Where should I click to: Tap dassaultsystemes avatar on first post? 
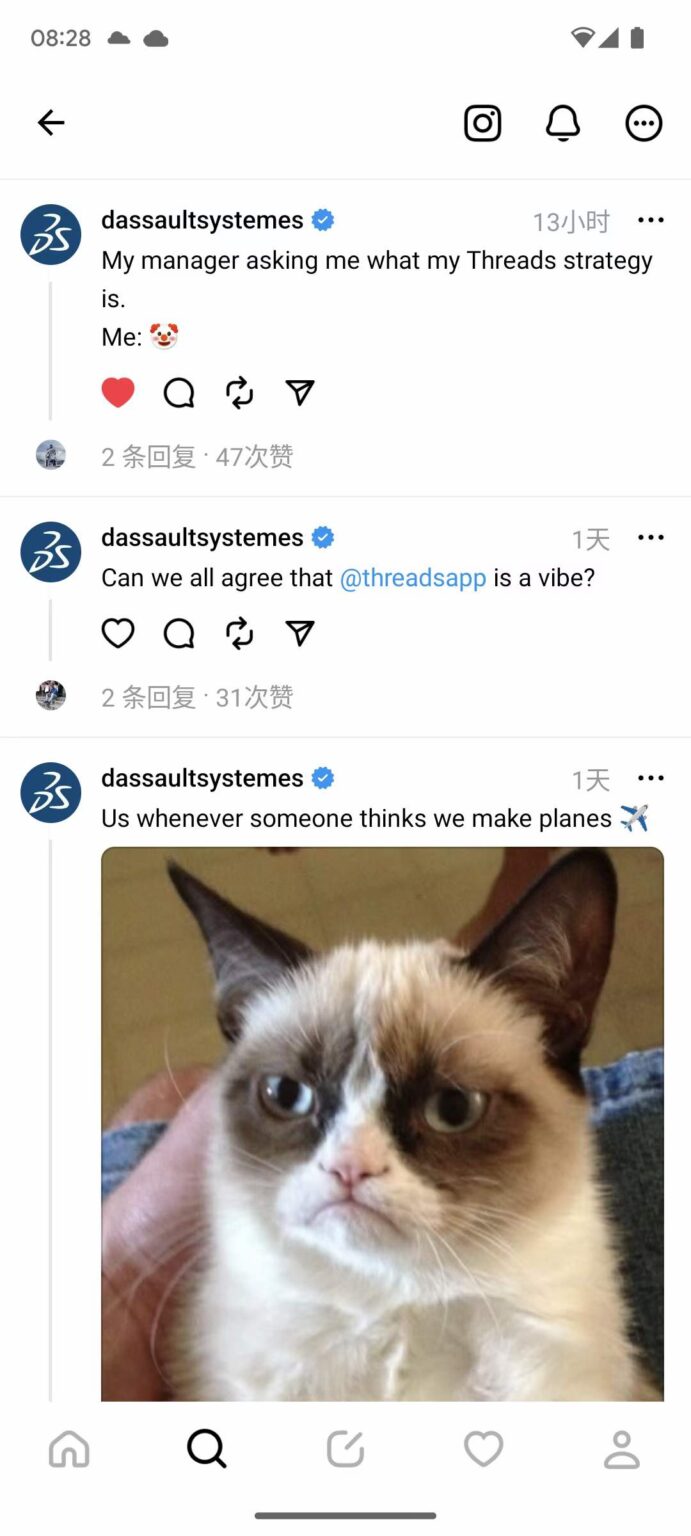click(51, 235)
